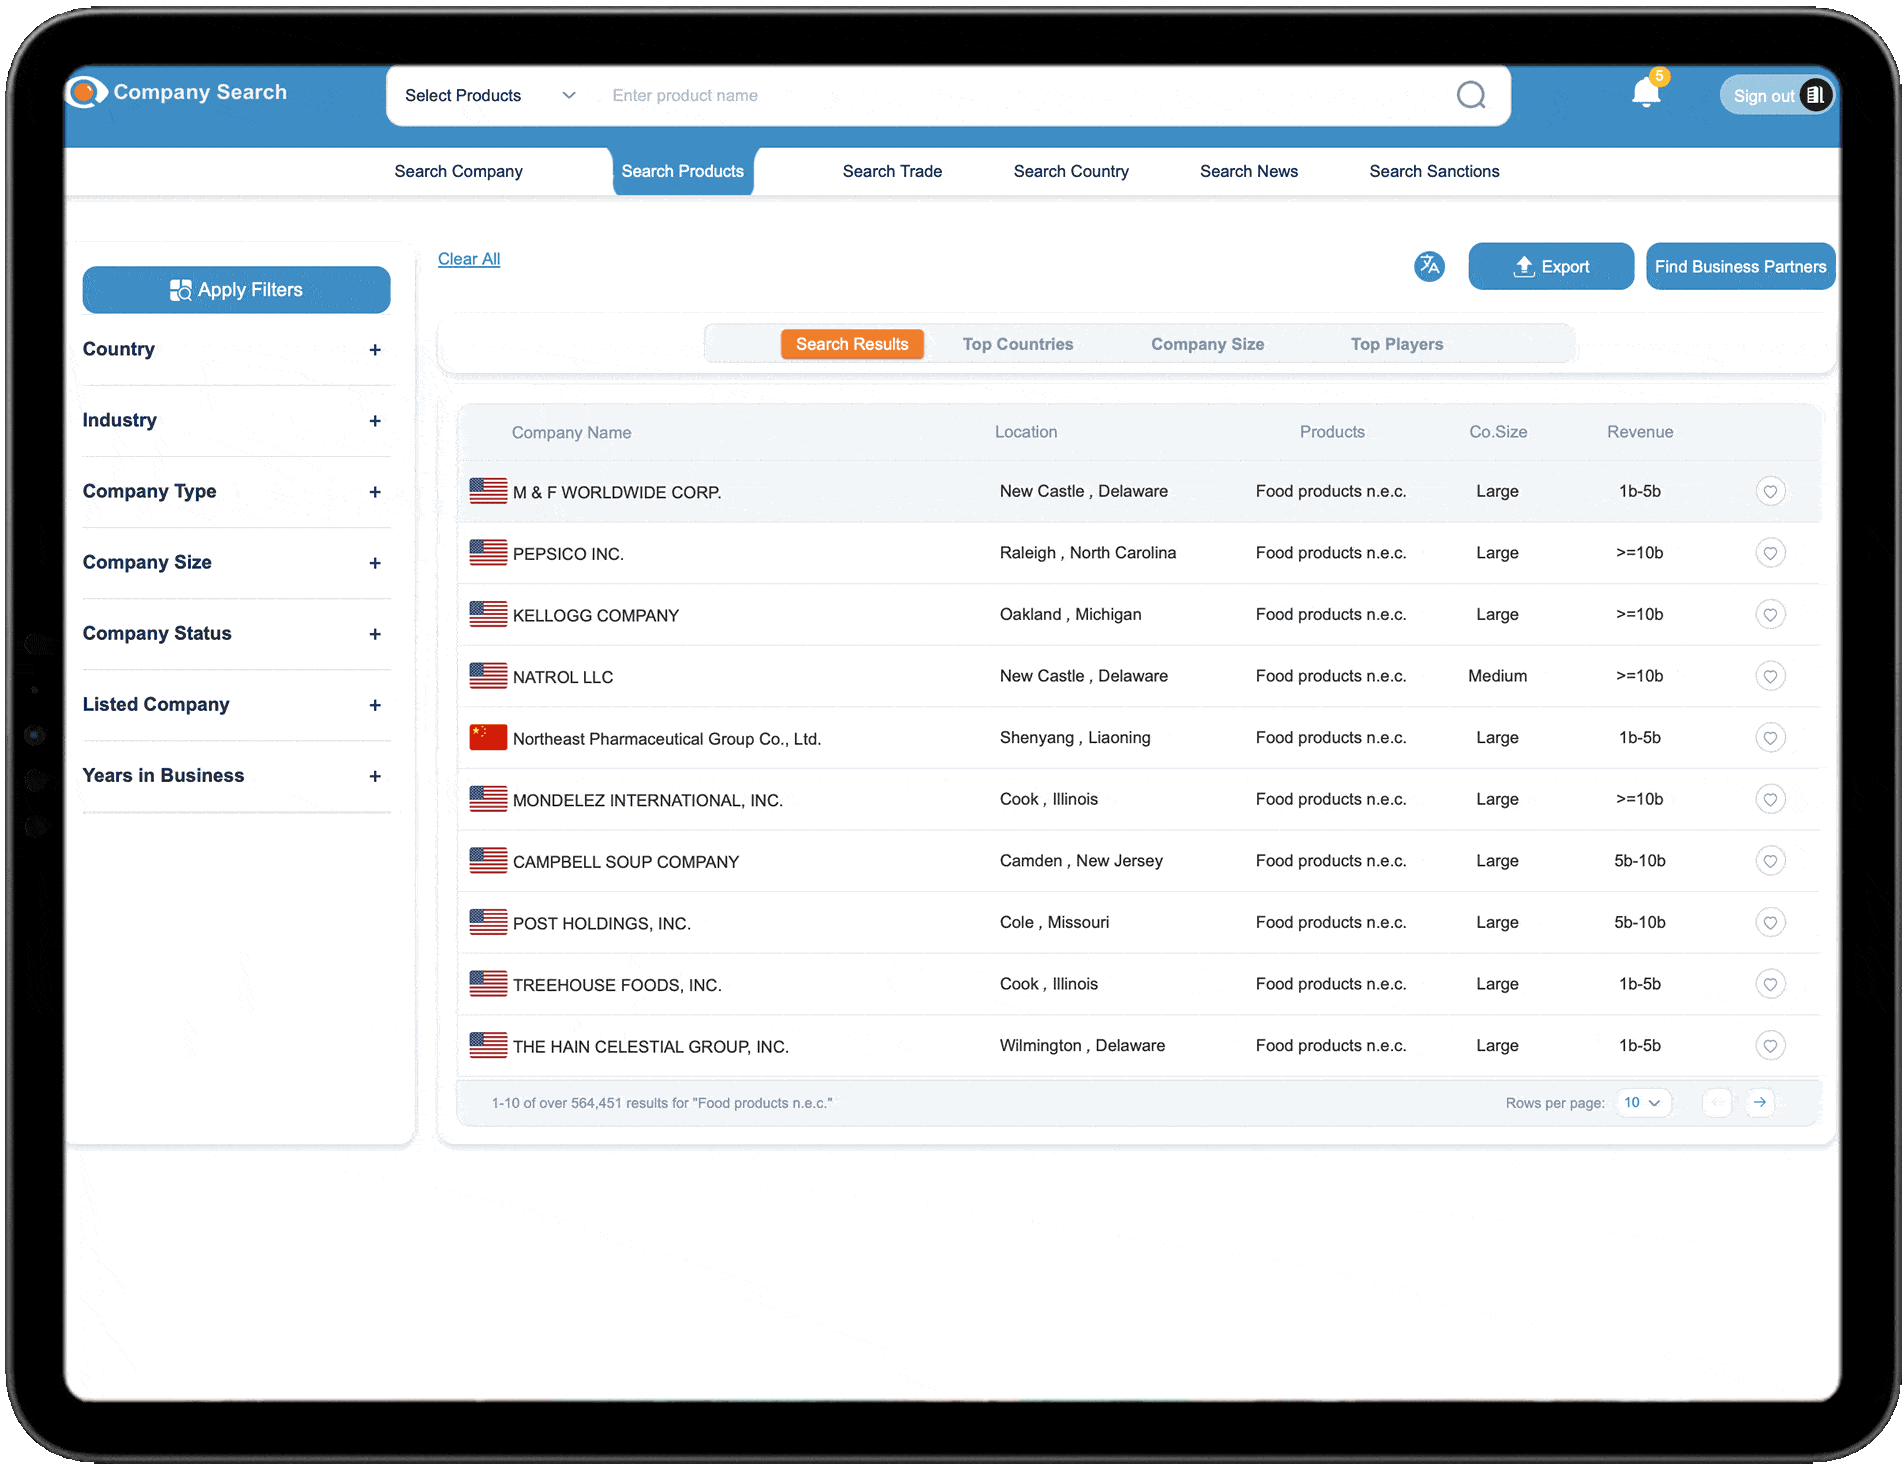Click location Camden , New Jersey
This screenshot has width=1902, height=1464.
tap(1081, 860)
